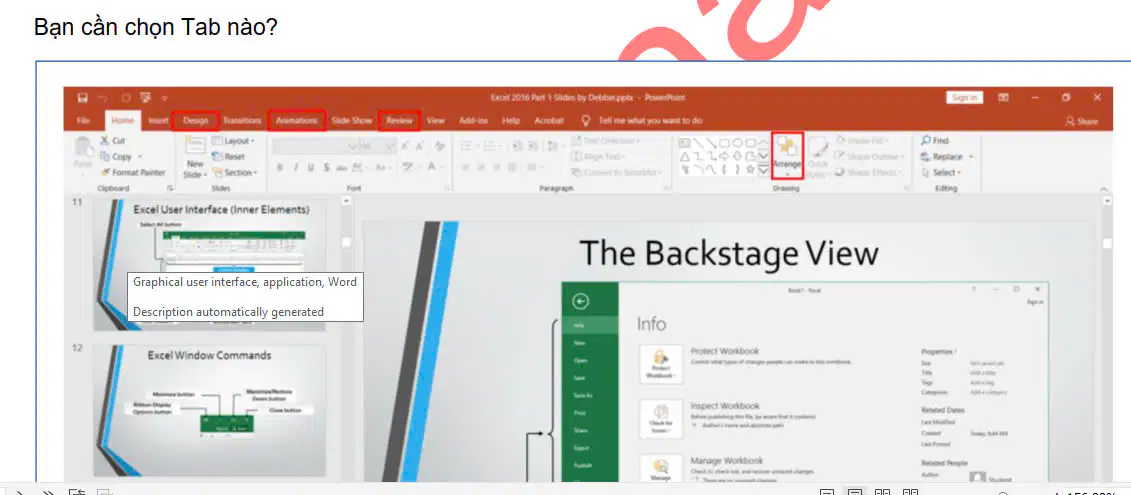Click the Quick Styles button
Image resolution: width=1131 pixels, height=495 pixels.
point(819,156)
